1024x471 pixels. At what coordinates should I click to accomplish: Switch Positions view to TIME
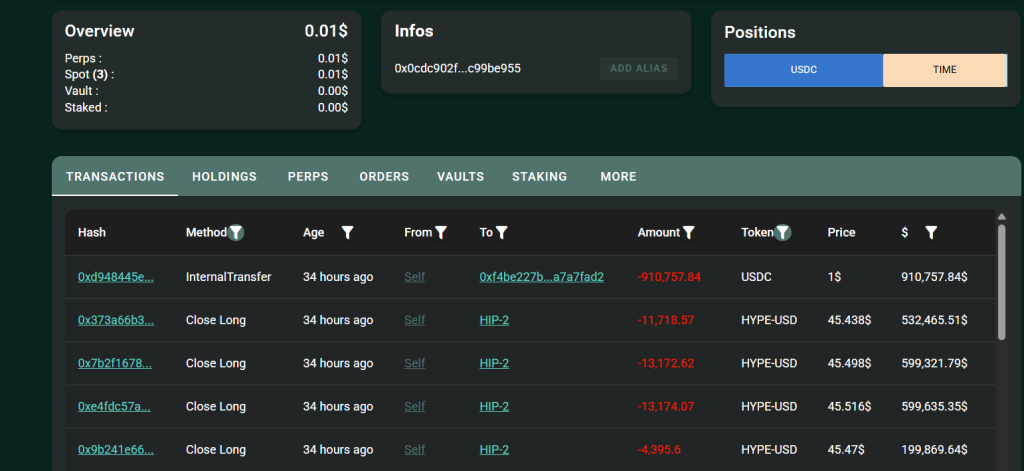click(x=944, y=70)
